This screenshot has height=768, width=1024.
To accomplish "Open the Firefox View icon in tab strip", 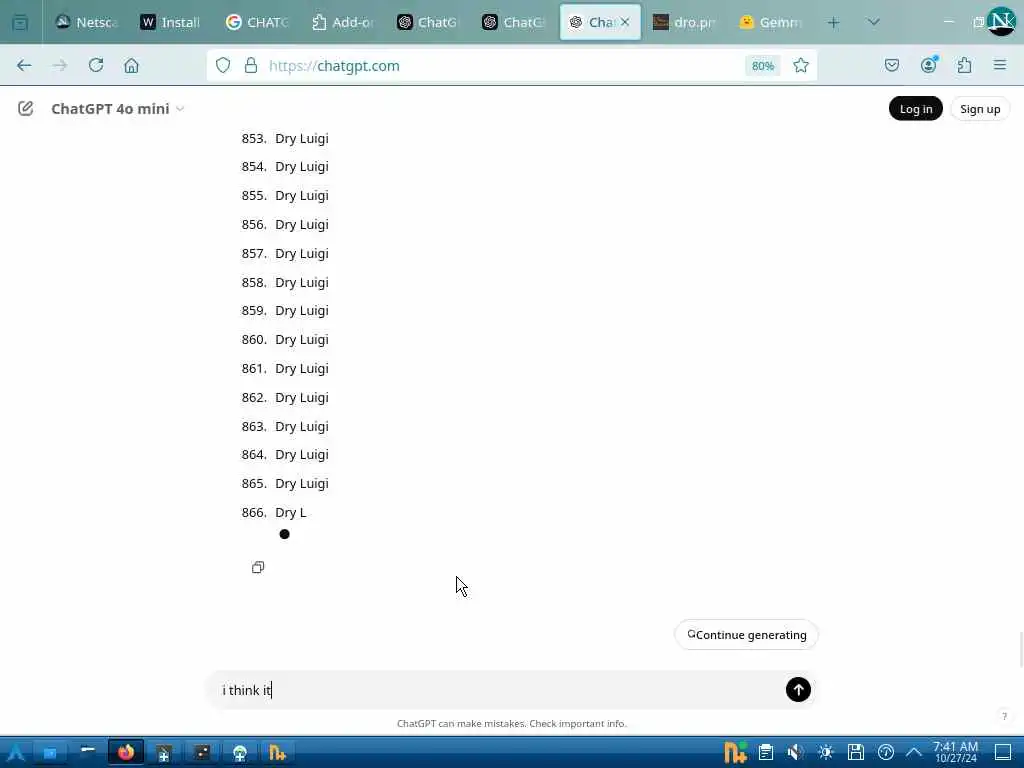I will pyautogui.click(x=20, y=23).
